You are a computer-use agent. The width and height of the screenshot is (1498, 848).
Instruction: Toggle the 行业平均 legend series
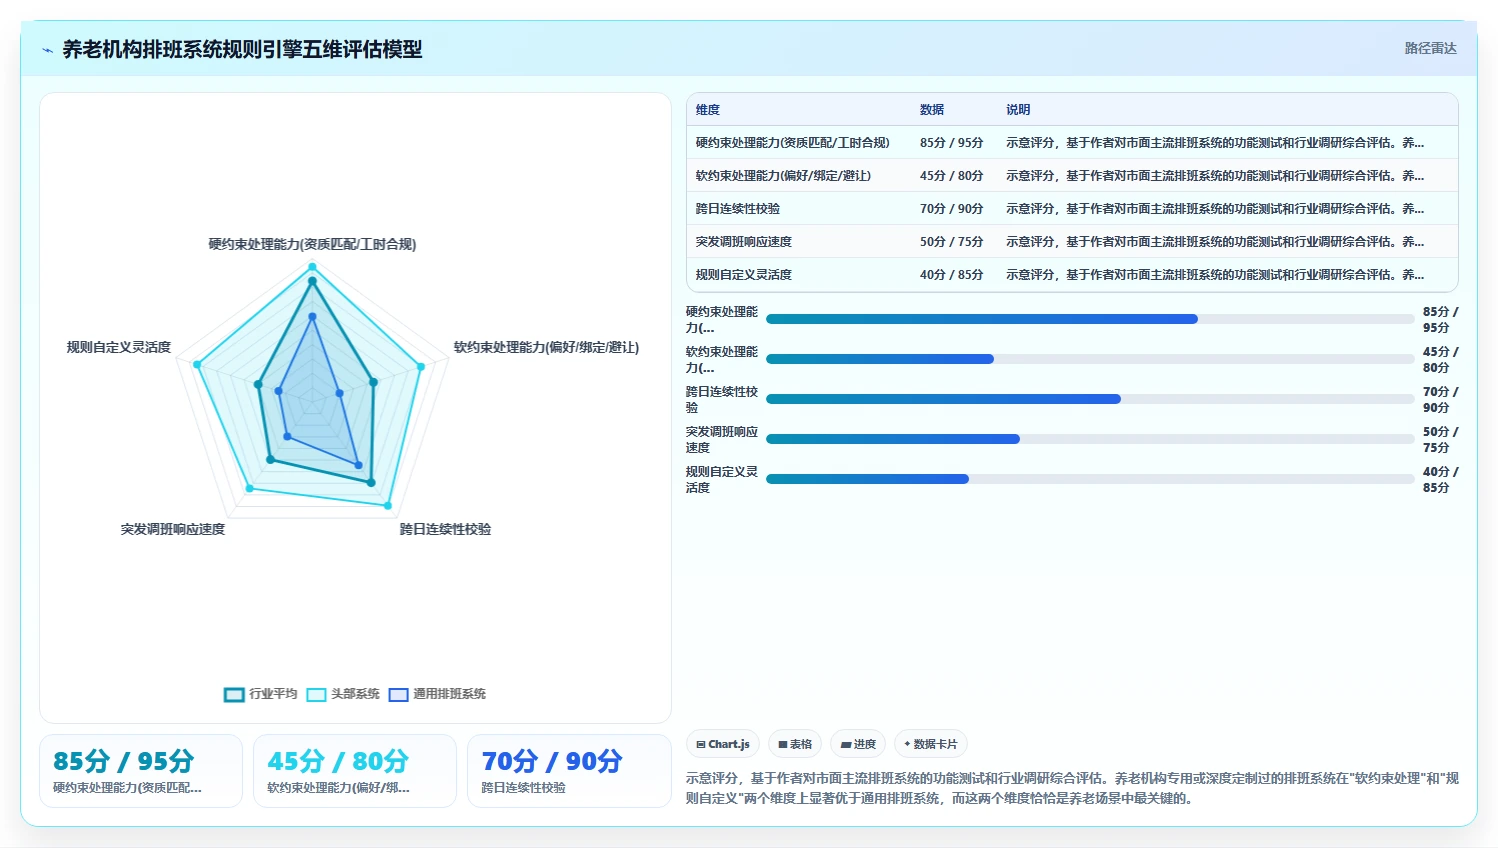(x=261, y=694)
